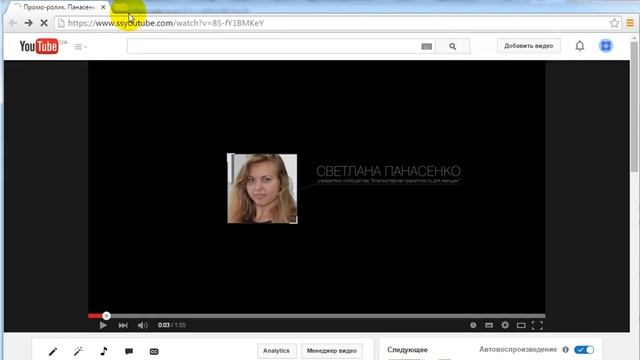Mute the video volume

[x=142, y=325]
